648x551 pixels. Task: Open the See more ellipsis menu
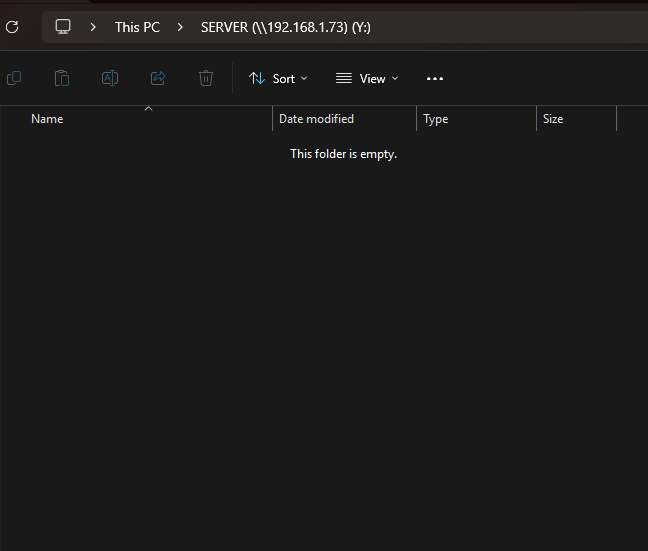tap(435, 79)
